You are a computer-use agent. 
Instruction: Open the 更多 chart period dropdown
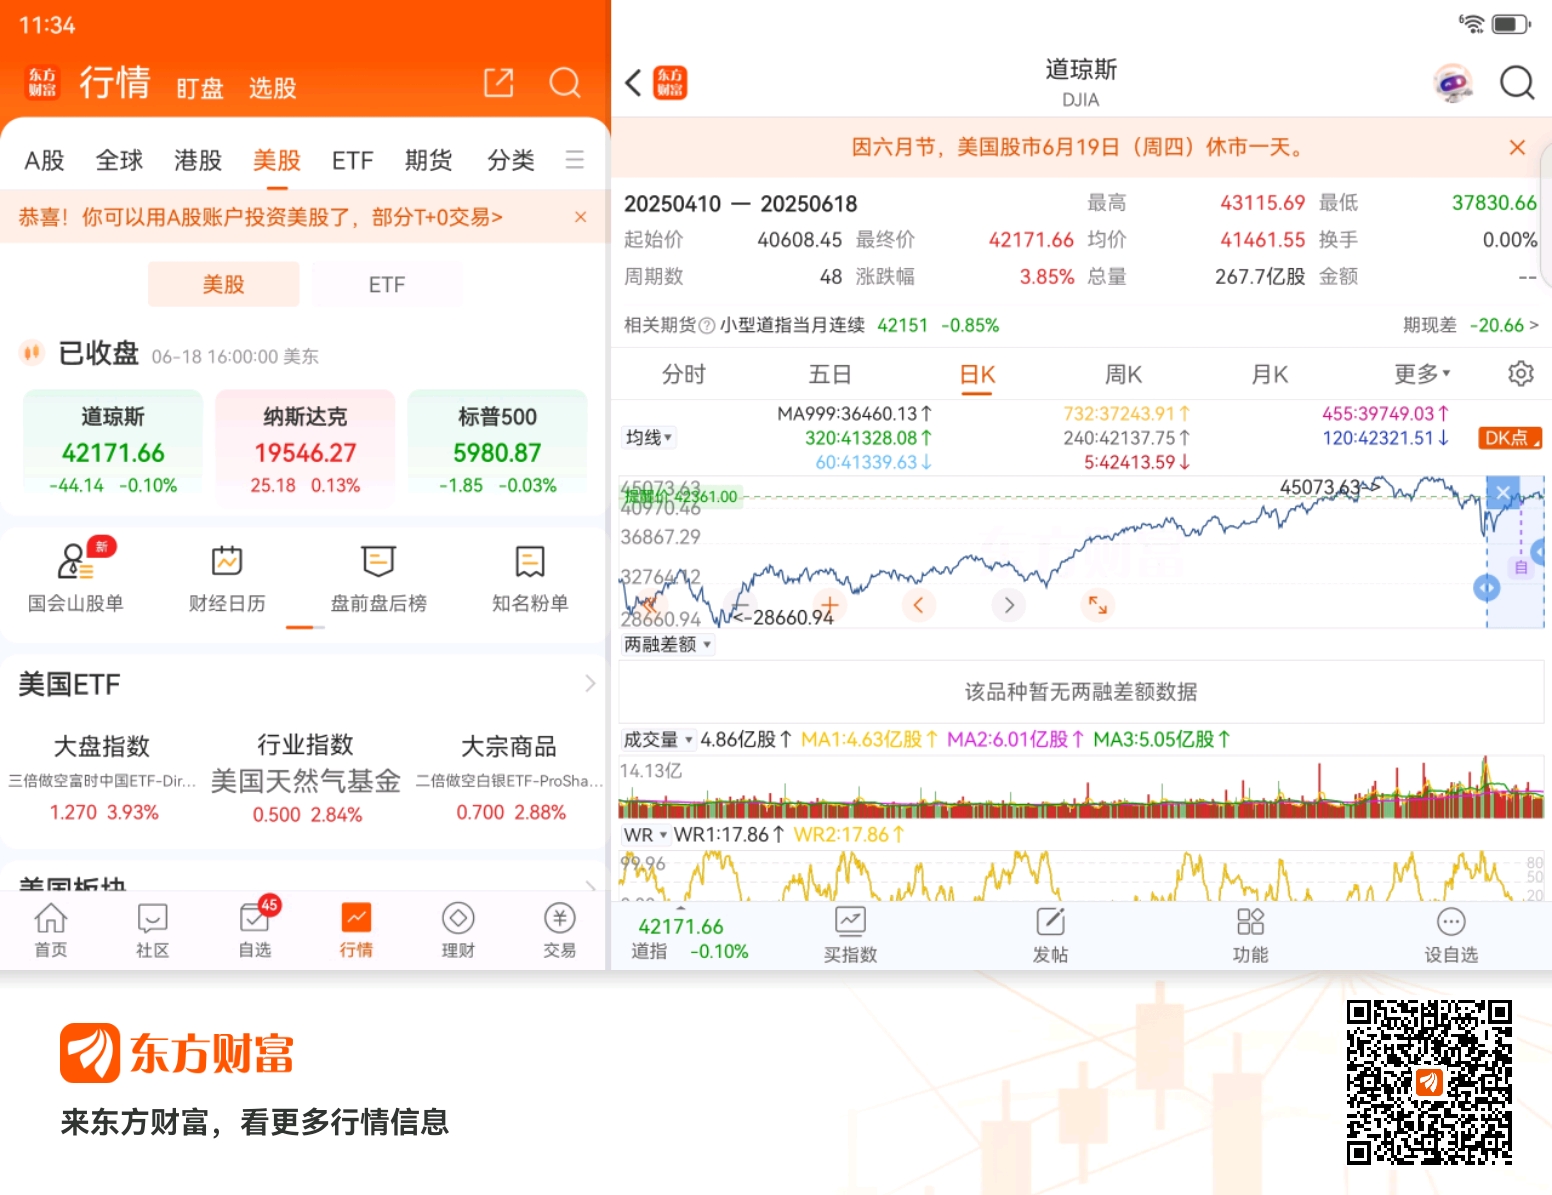click(x=1422, y=374)
